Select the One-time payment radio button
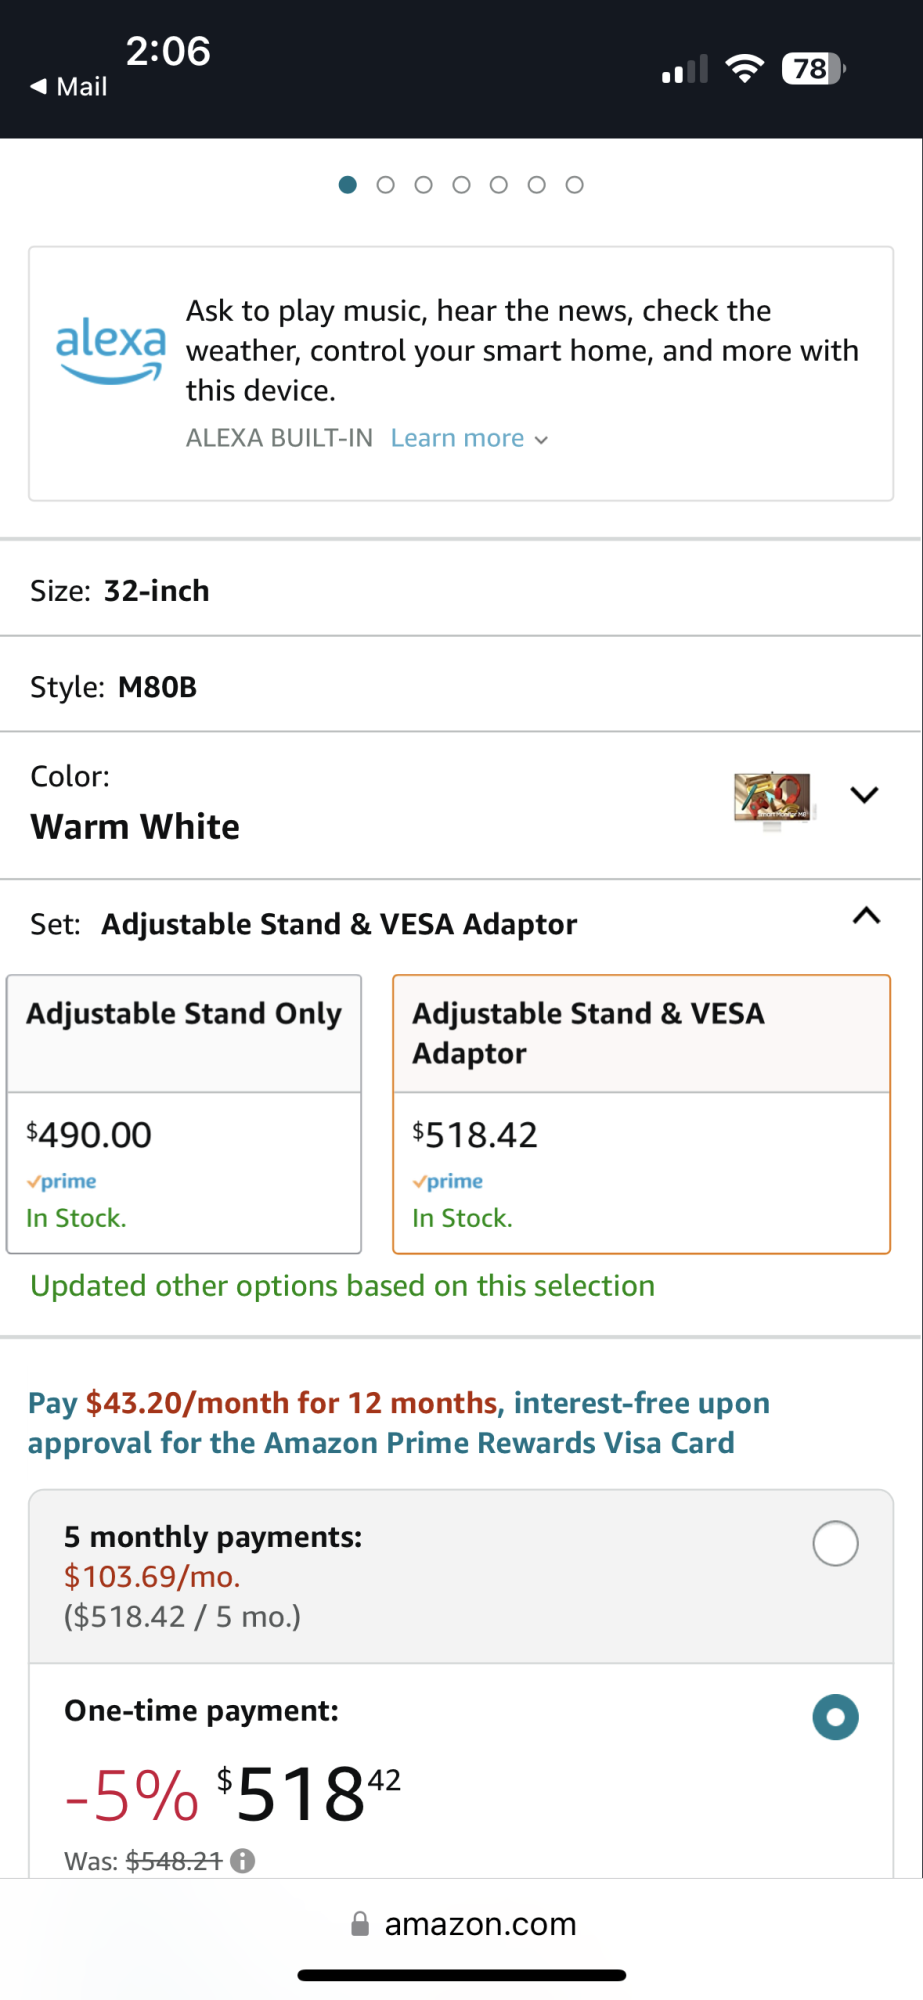 835,1717
